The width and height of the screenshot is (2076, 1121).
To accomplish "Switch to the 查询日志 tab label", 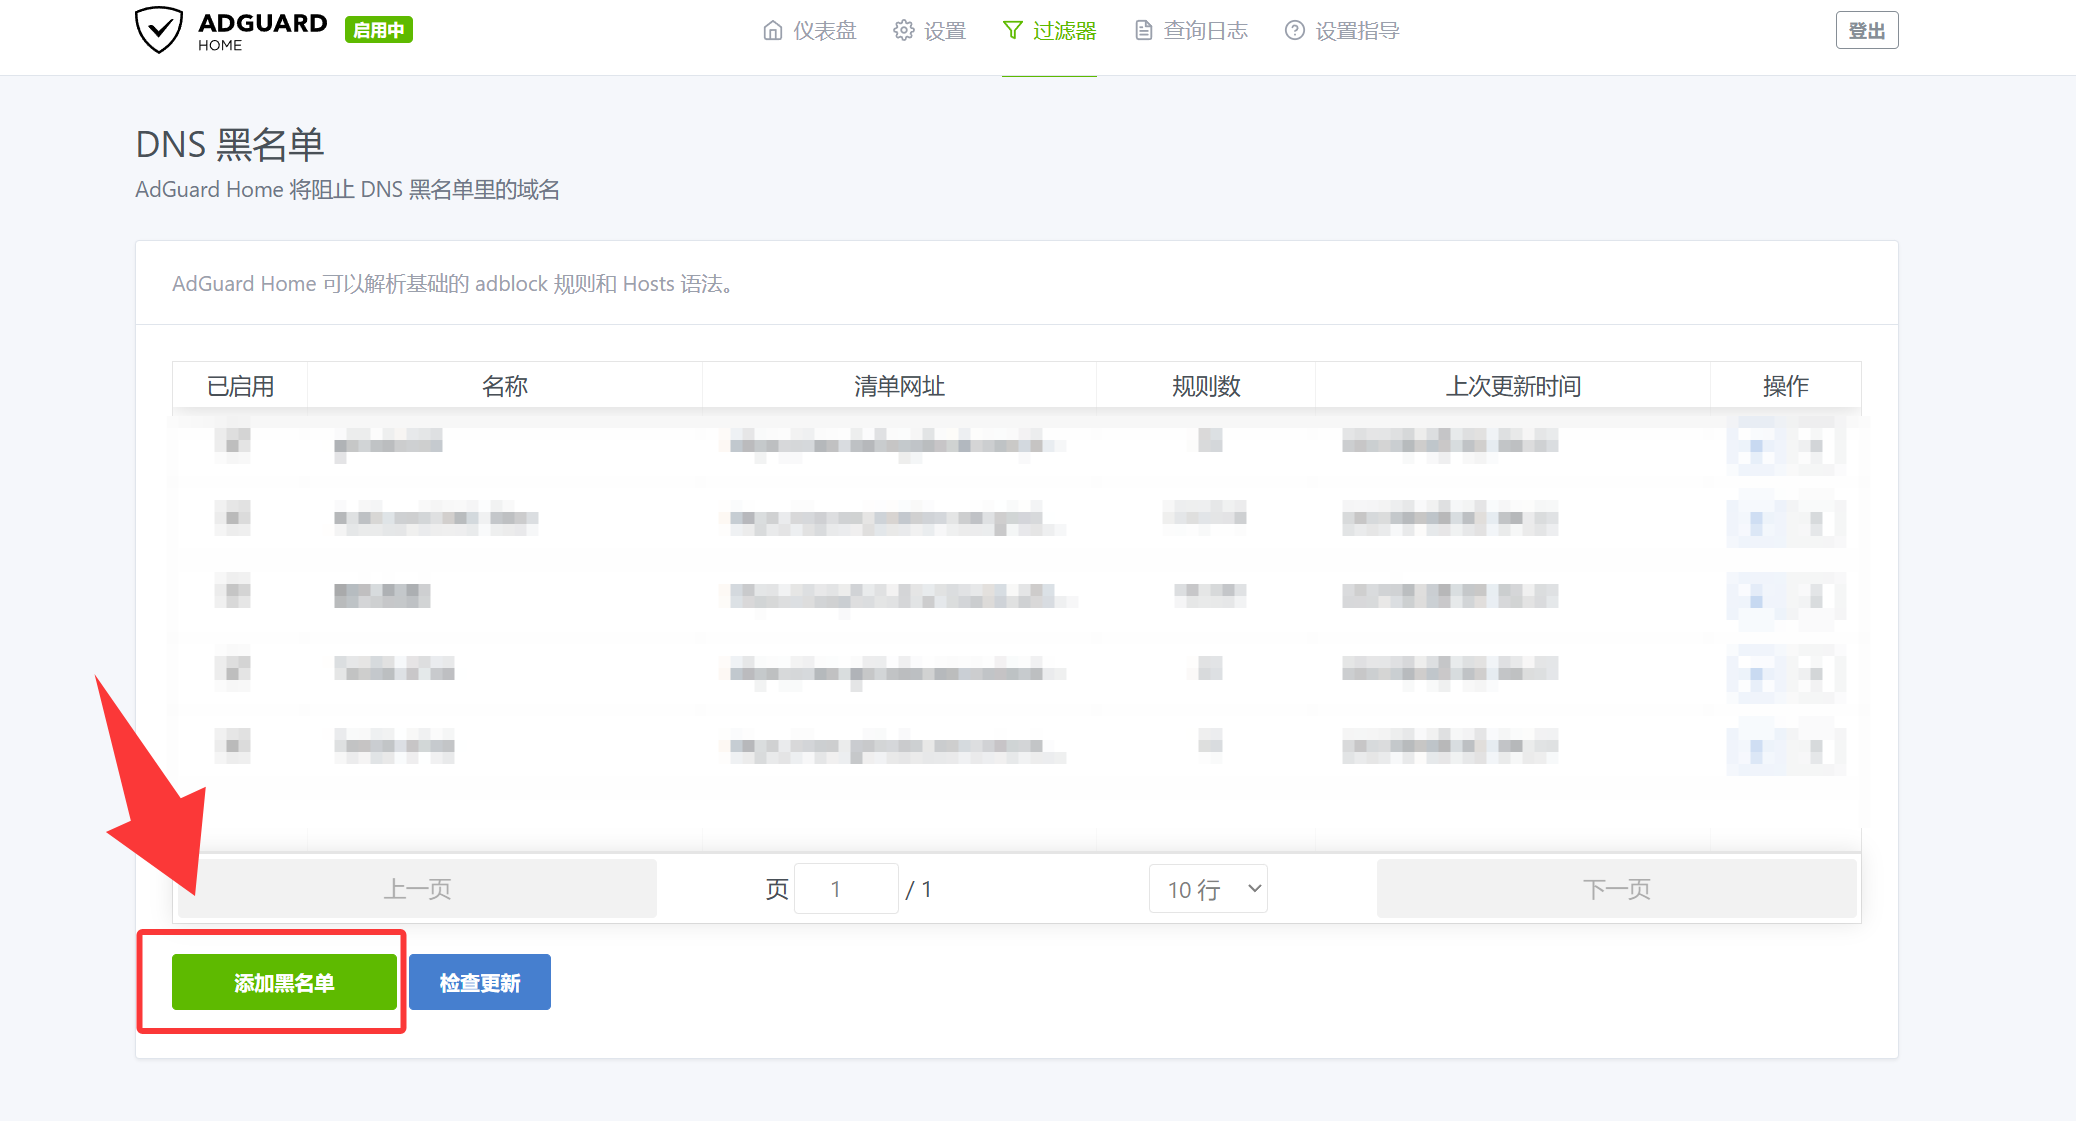I will 1206,31.
